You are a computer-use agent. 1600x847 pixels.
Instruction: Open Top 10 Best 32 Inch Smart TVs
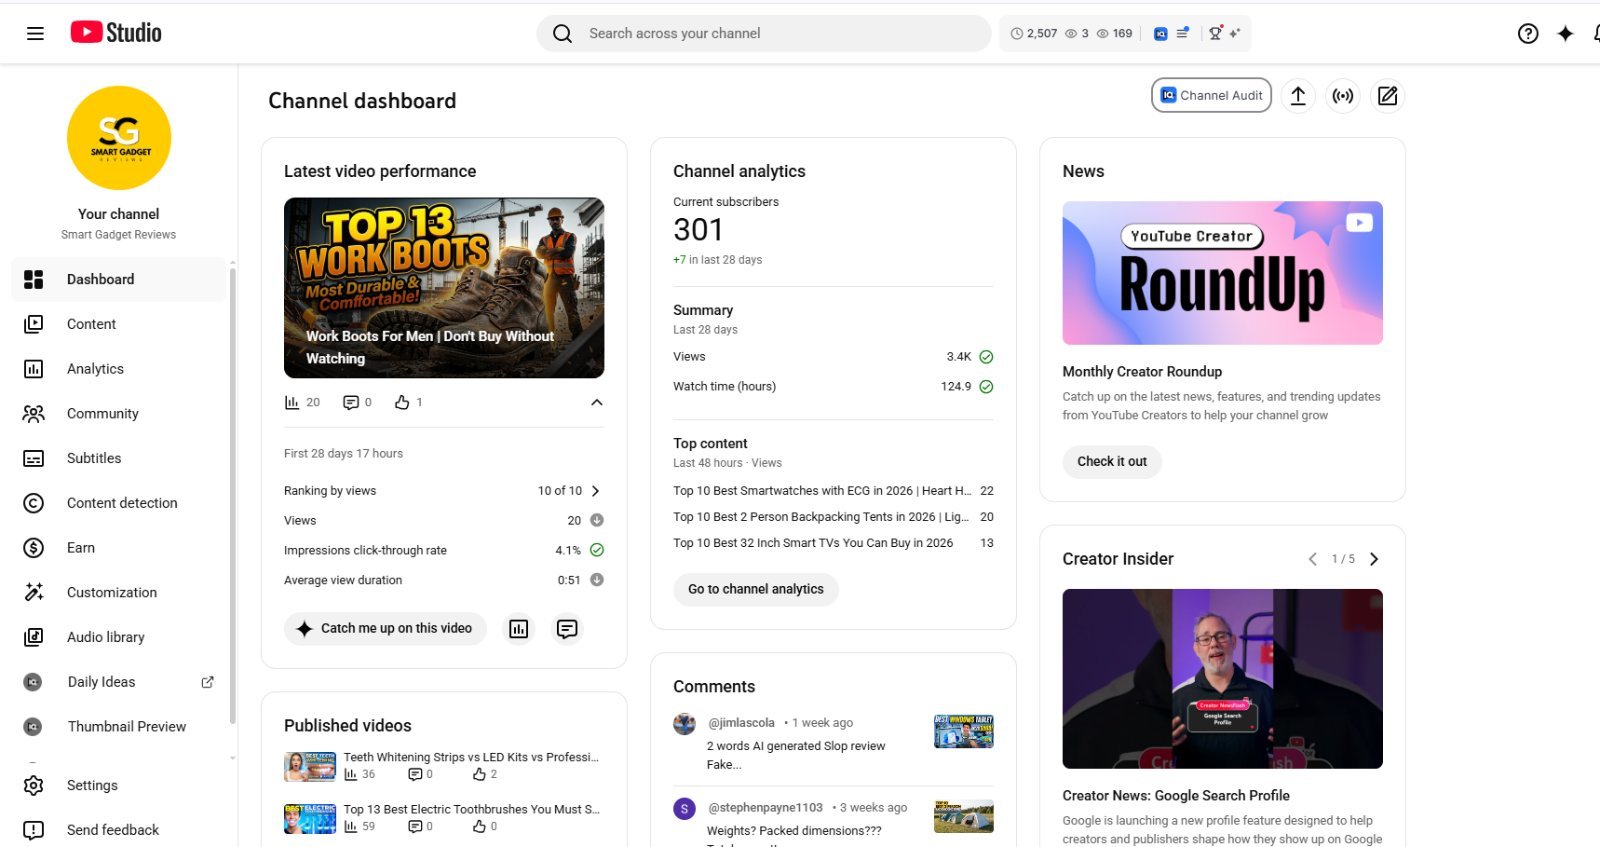[813, 543]
